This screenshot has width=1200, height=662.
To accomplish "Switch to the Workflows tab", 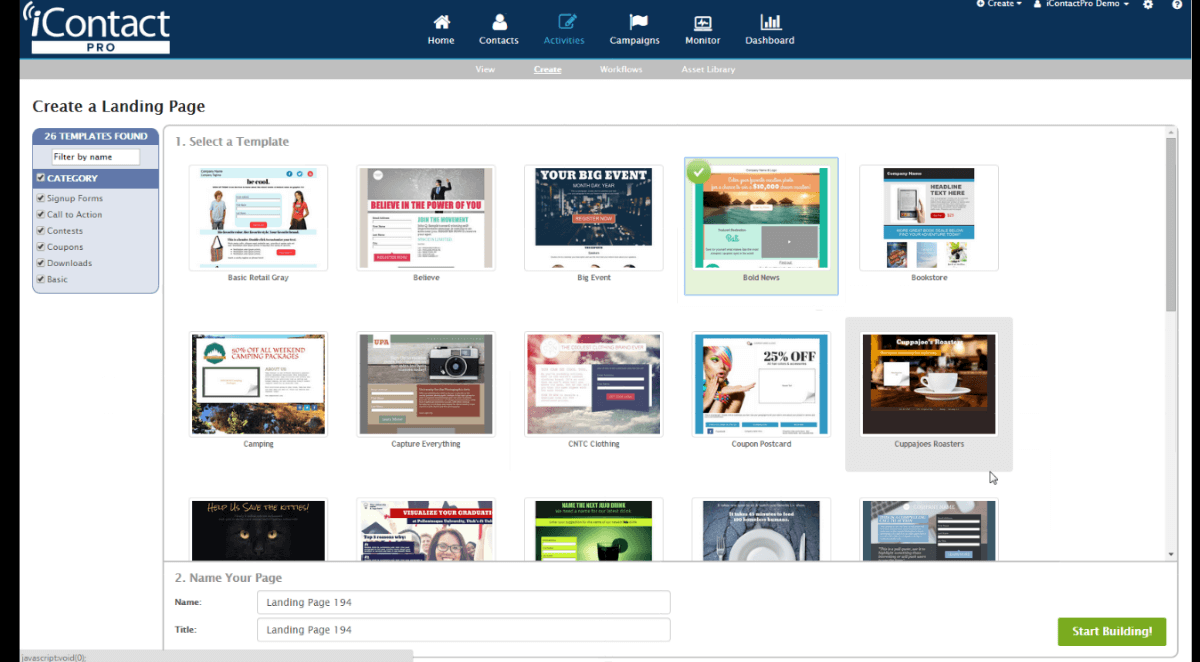I will click(x=620, y=69).
